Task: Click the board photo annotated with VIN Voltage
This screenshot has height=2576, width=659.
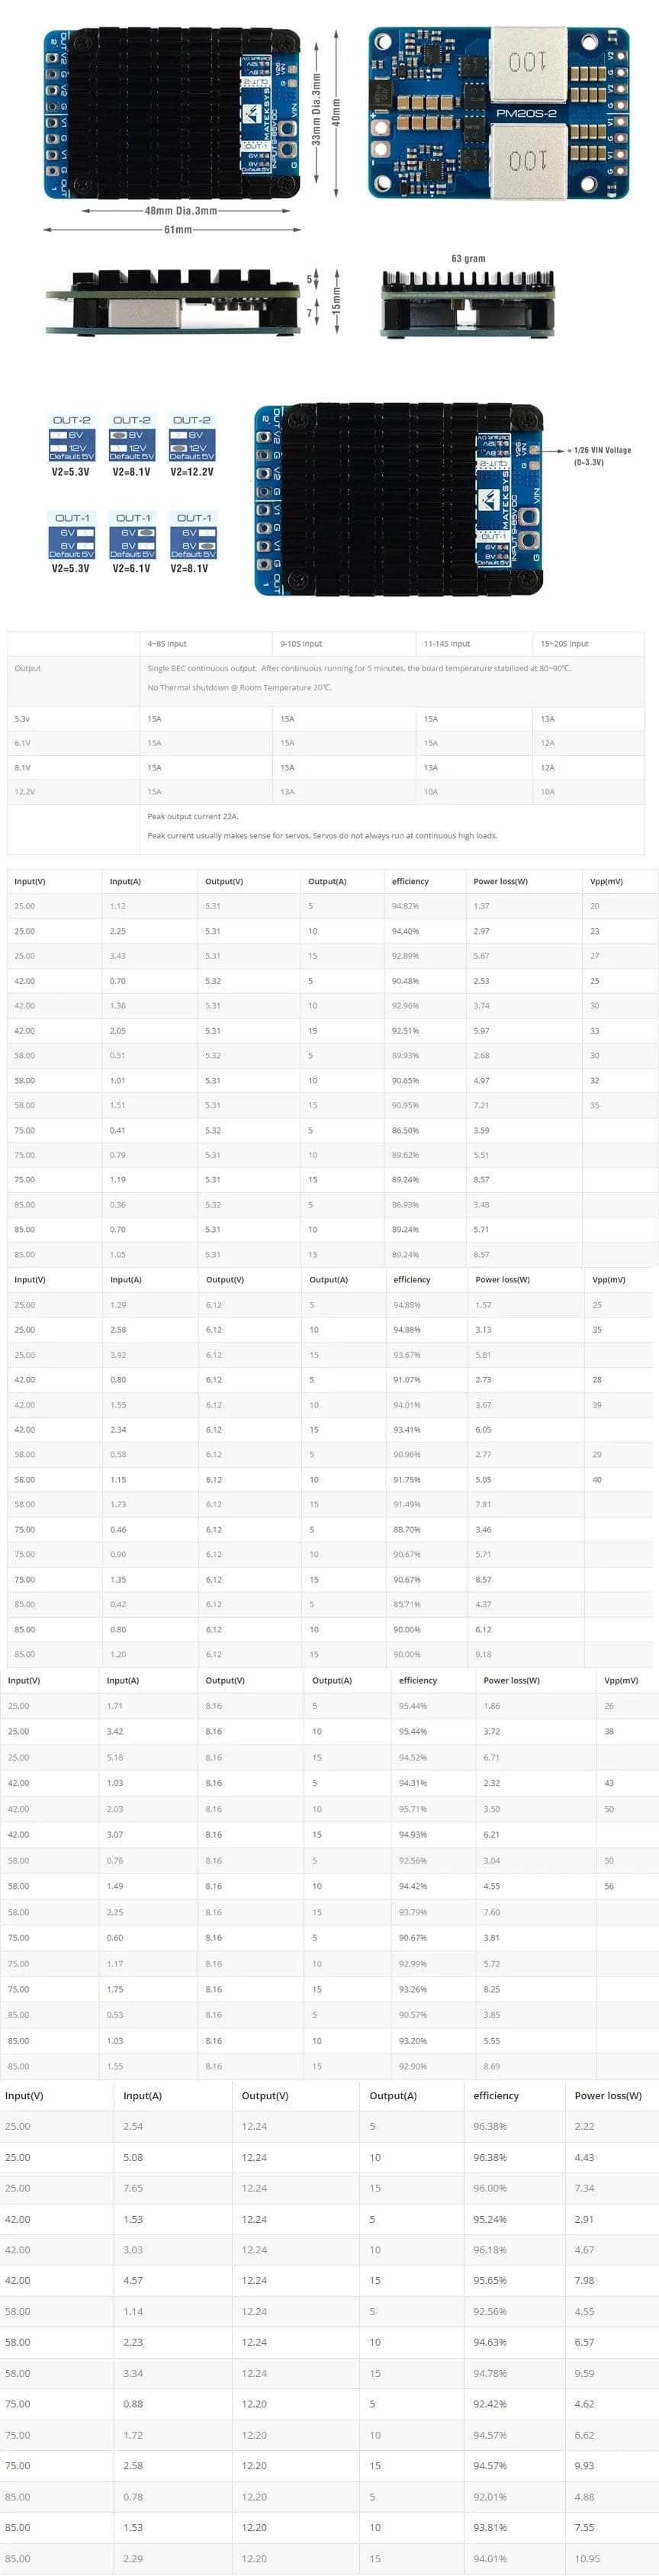Action: click(398, 499)
